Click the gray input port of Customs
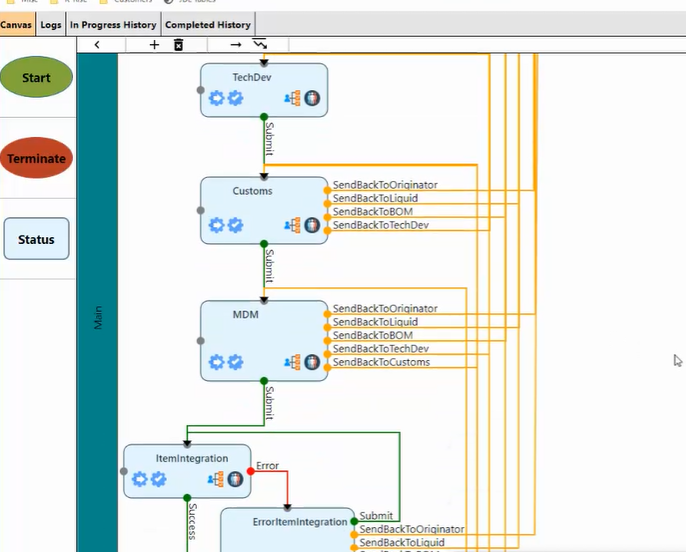686x552 pixels. [x=200, y=210]
